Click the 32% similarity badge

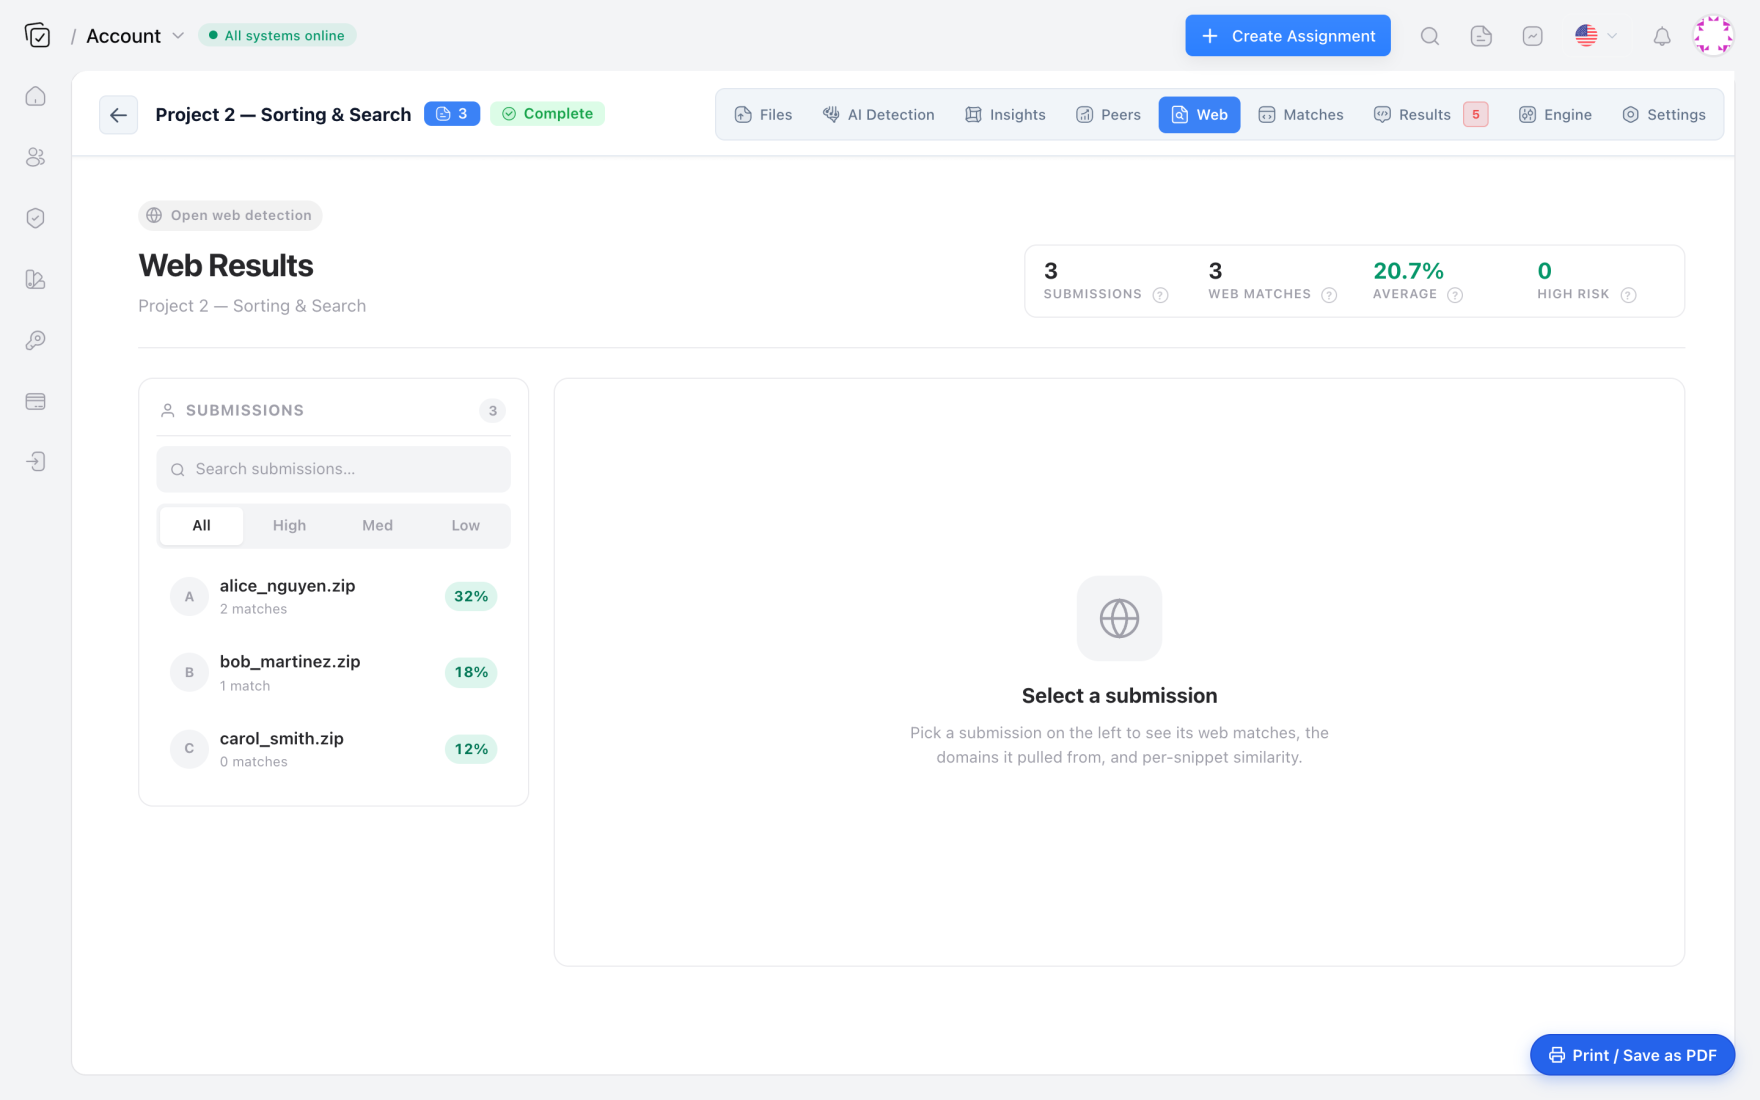coord(471,597)
